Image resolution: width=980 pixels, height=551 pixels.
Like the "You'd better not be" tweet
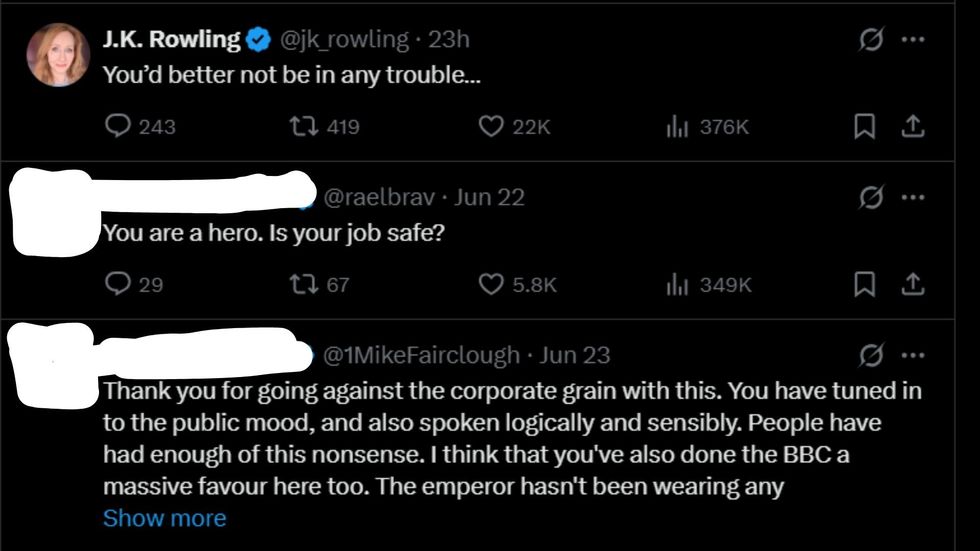click(491, 127)
